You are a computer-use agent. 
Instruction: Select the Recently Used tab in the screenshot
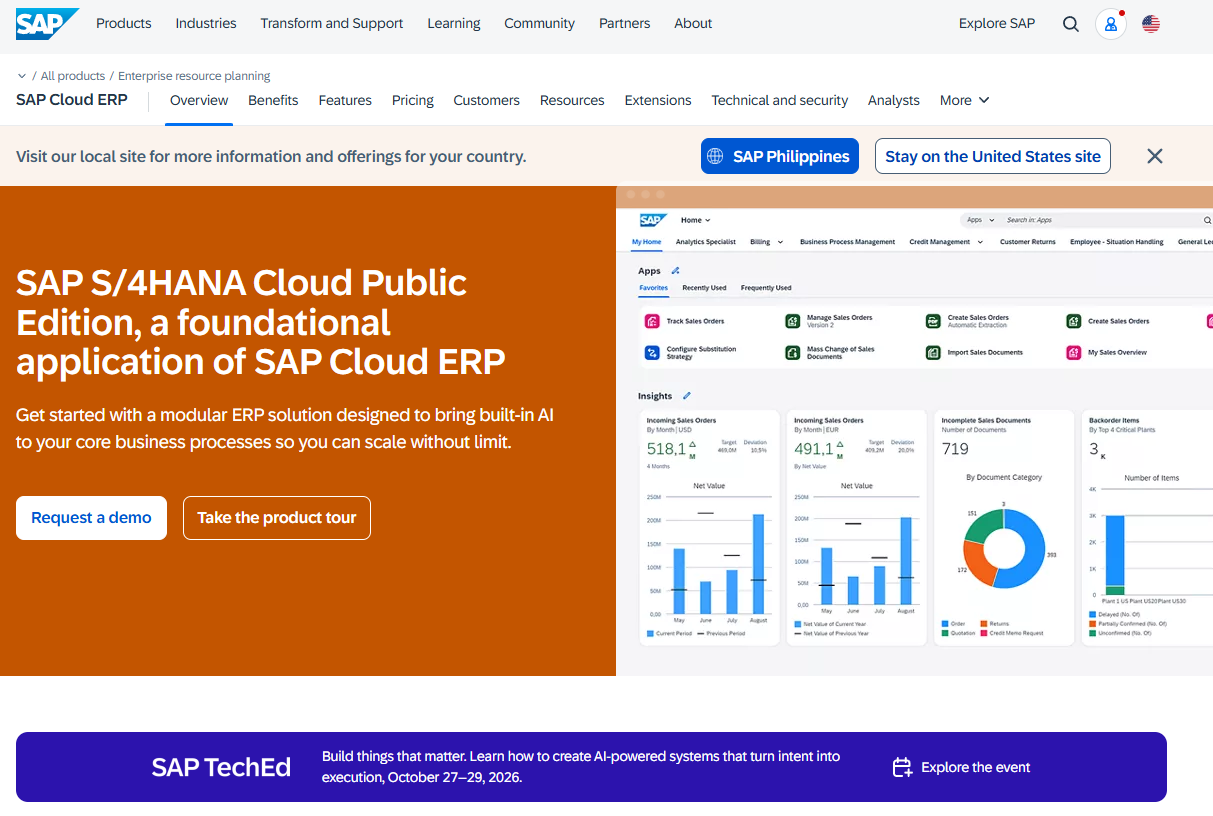[x=704, y=288]
